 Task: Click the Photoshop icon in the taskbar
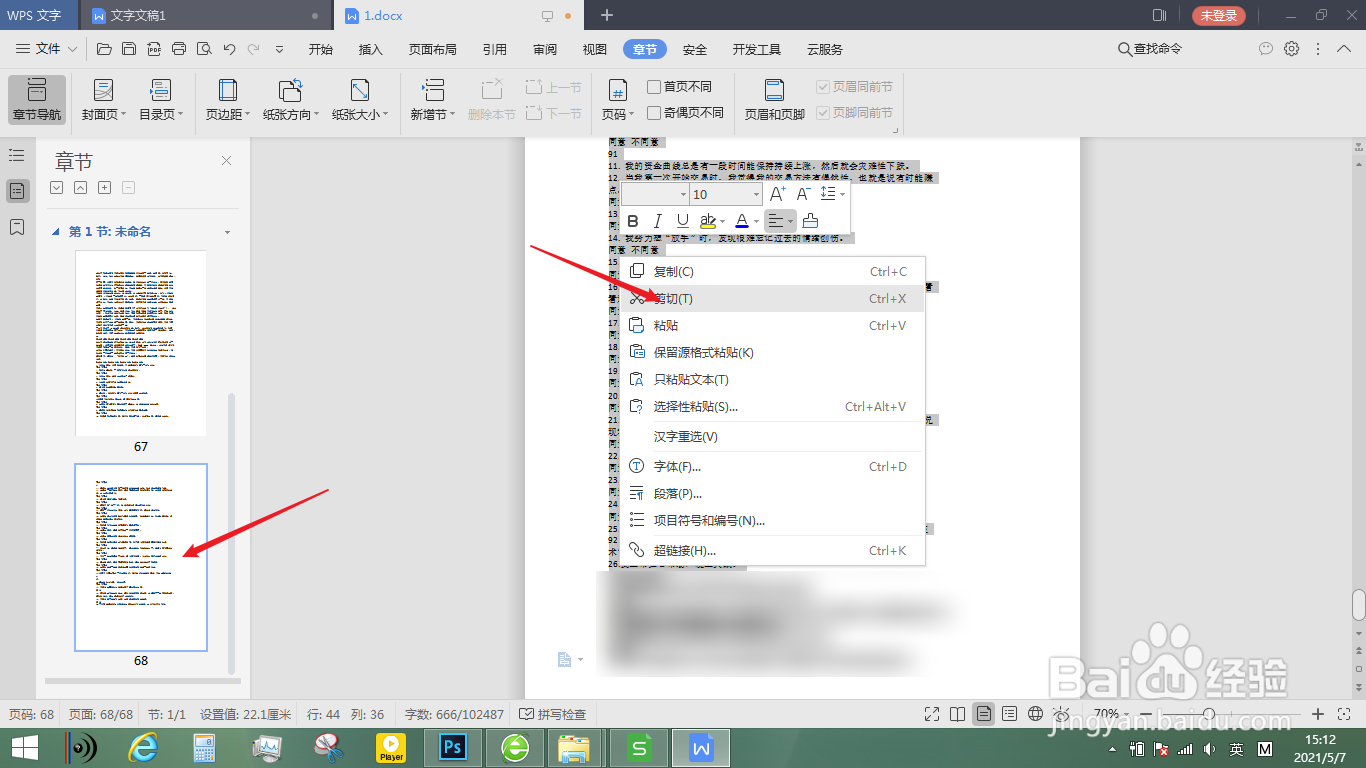pos(453,747)
